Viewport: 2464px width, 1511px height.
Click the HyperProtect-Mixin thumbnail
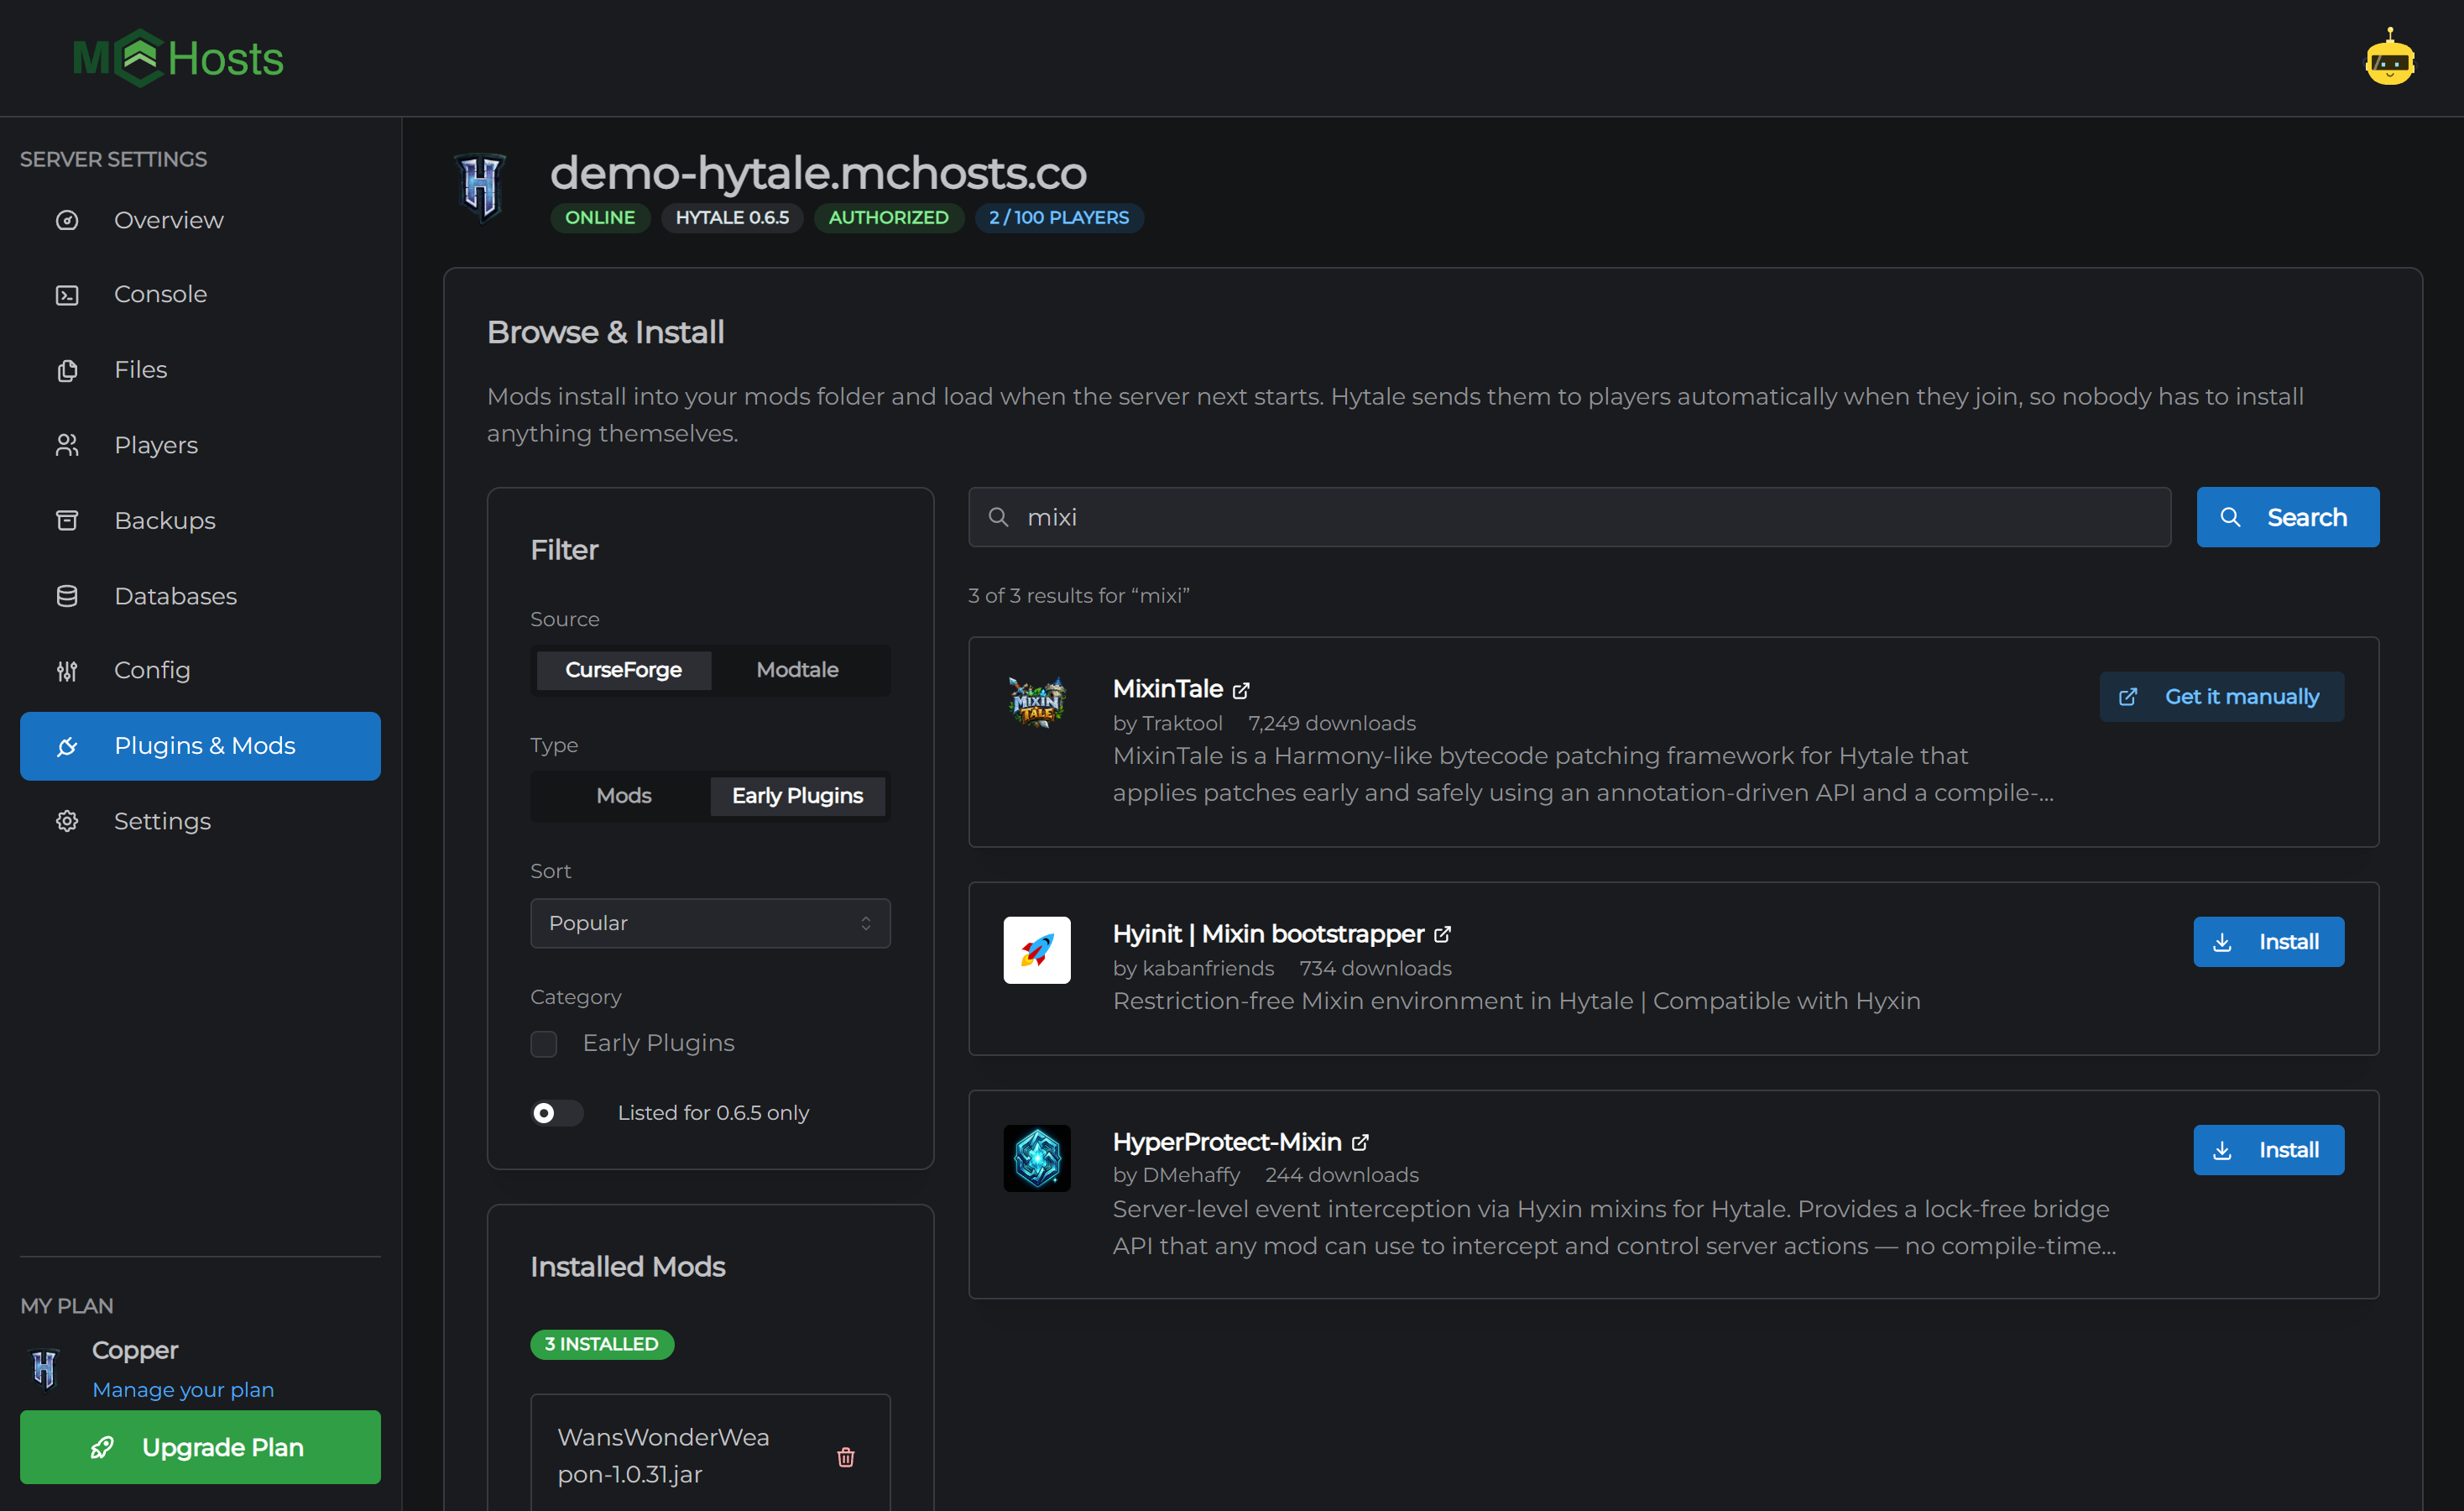point(1037,1158)
